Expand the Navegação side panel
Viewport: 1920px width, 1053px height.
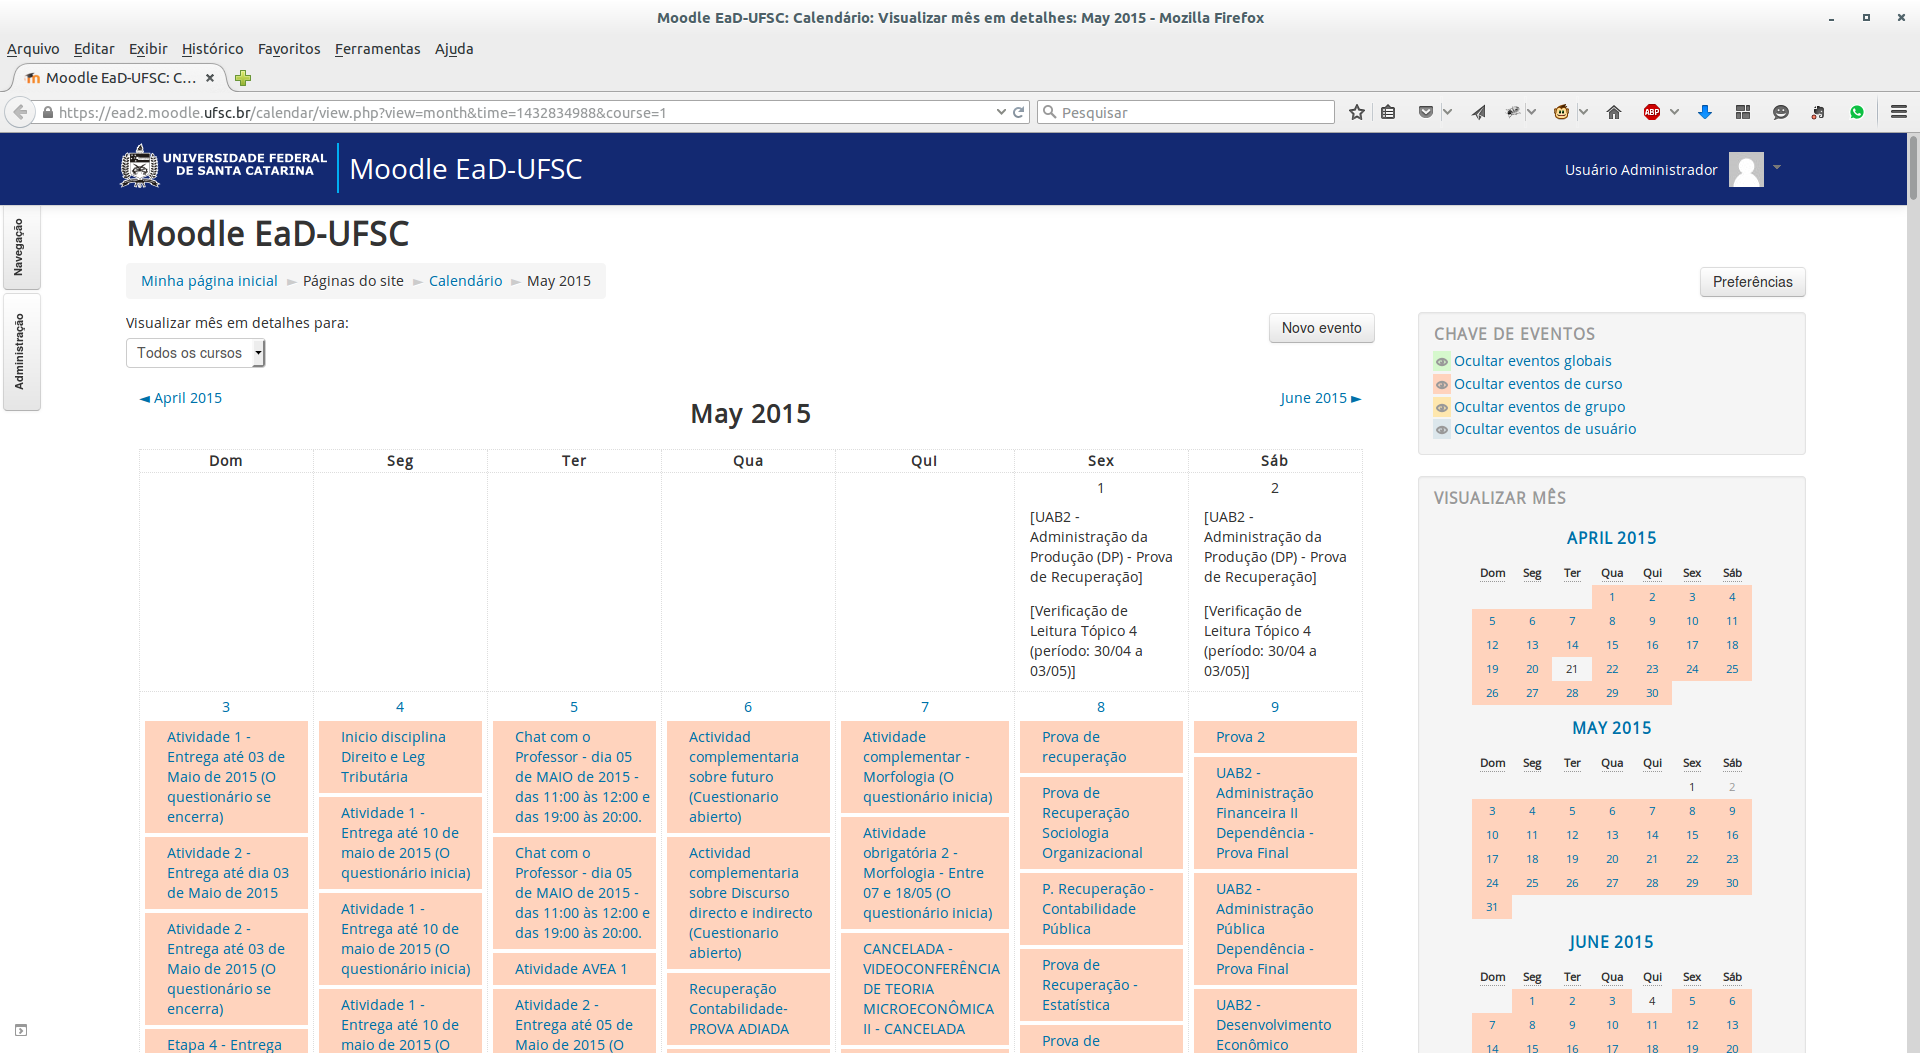(x=20, y=248)
